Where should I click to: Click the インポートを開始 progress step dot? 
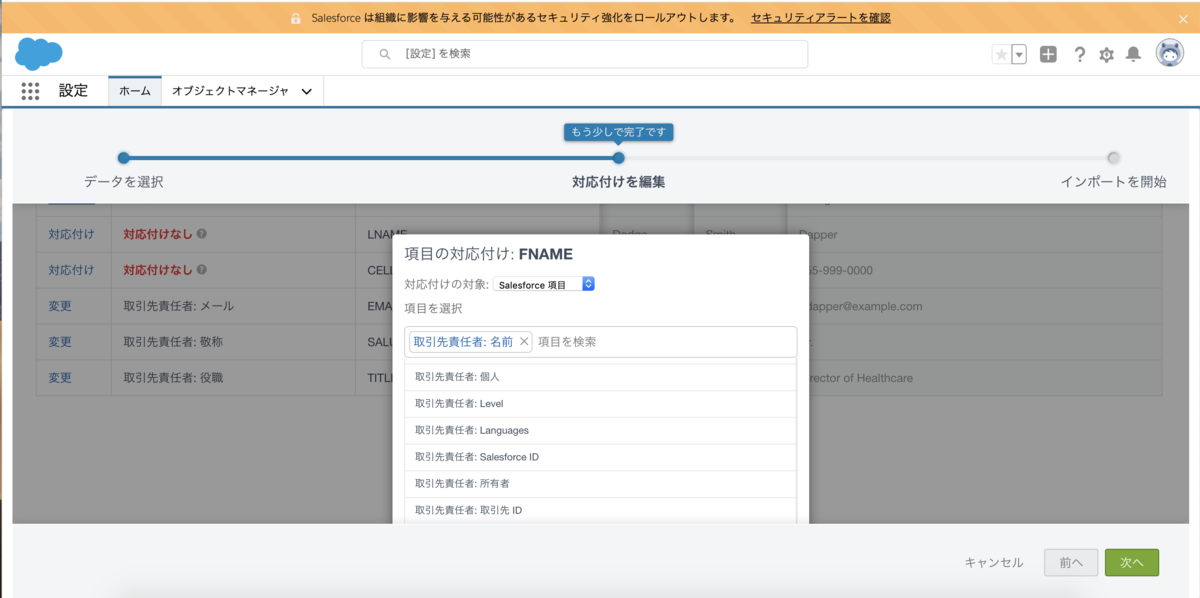click(x=1113, y=157)
